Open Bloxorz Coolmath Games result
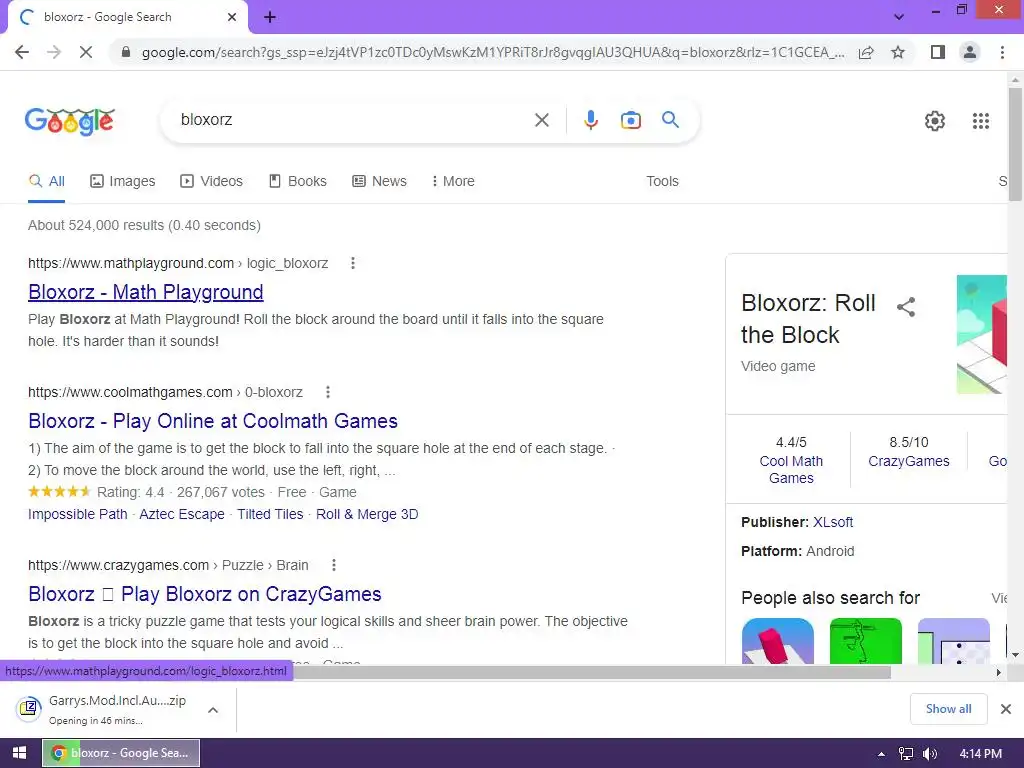This screenshot has height=768, width=1024. [213, 421]
